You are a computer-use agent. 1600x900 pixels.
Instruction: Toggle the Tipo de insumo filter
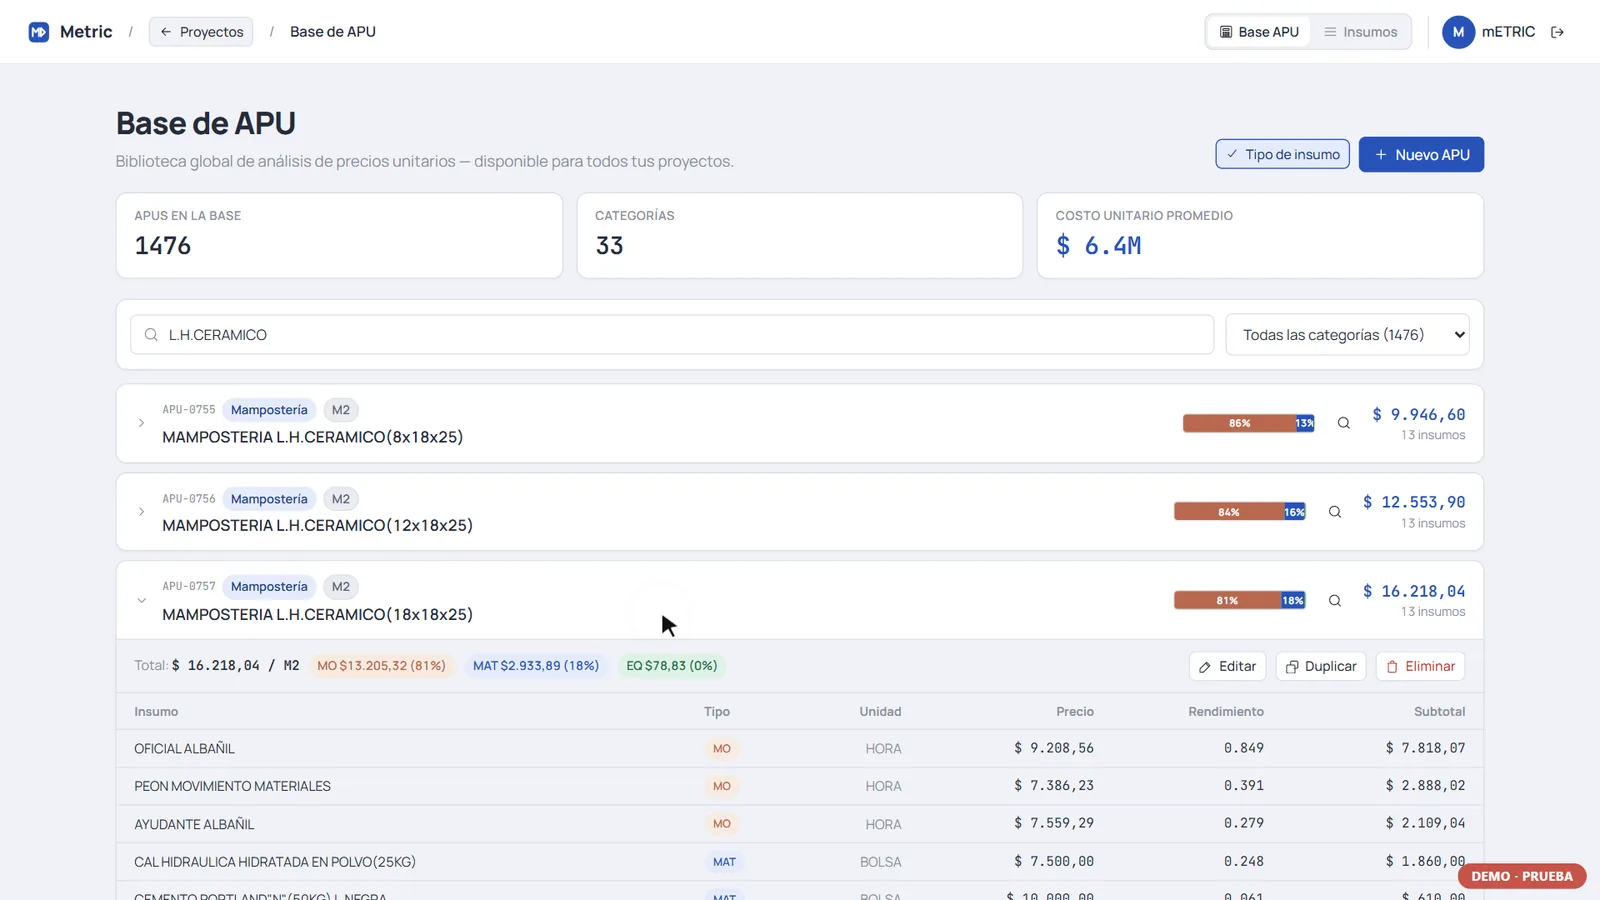pos(1283,154)
